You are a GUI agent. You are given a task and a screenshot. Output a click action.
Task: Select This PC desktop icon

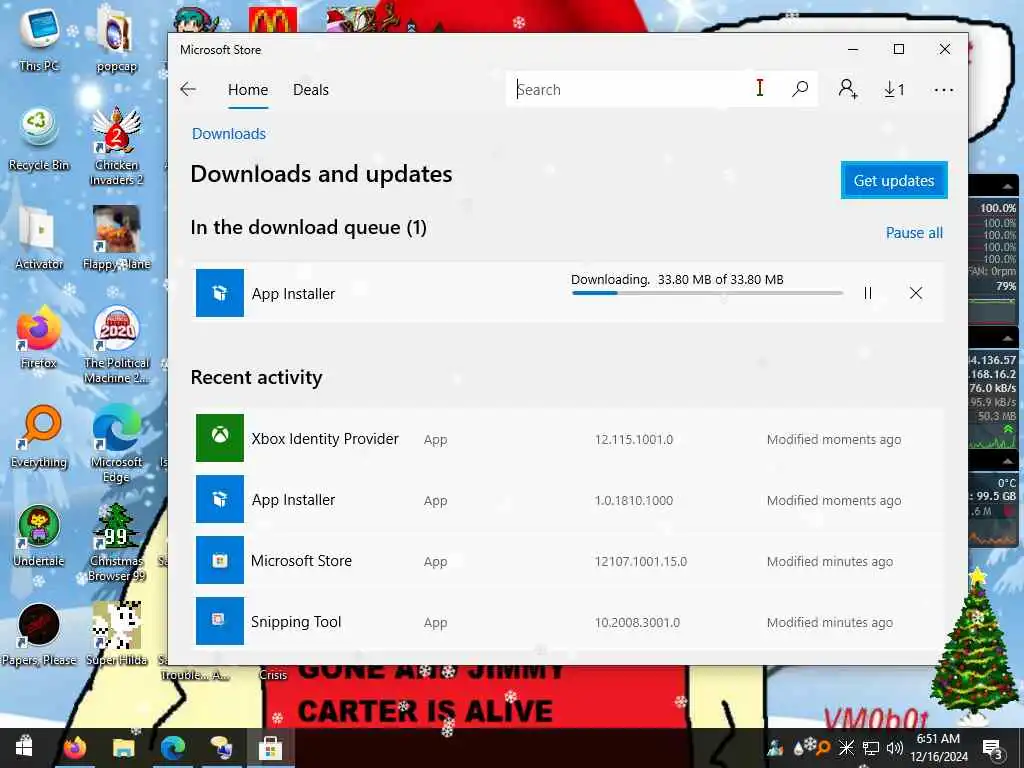39,39
